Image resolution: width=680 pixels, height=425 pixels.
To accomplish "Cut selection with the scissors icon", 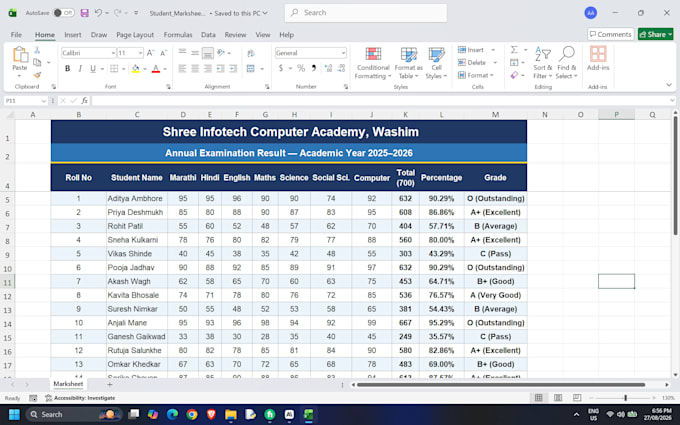I will tap(37, 50).
